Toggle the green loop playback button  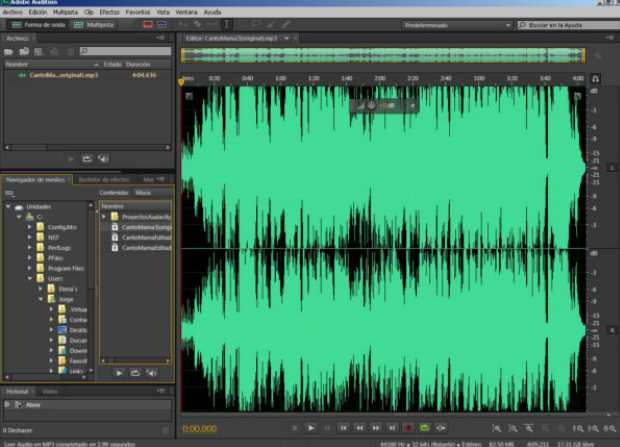point(424,428)
